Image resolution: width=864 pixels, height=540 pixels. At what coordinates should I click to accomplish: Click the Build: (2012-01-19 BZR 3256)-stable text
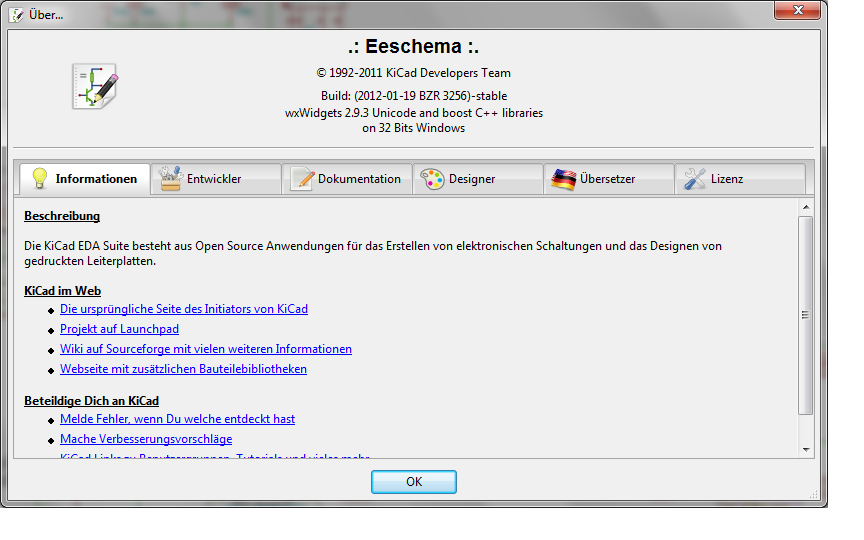point(414,96)
